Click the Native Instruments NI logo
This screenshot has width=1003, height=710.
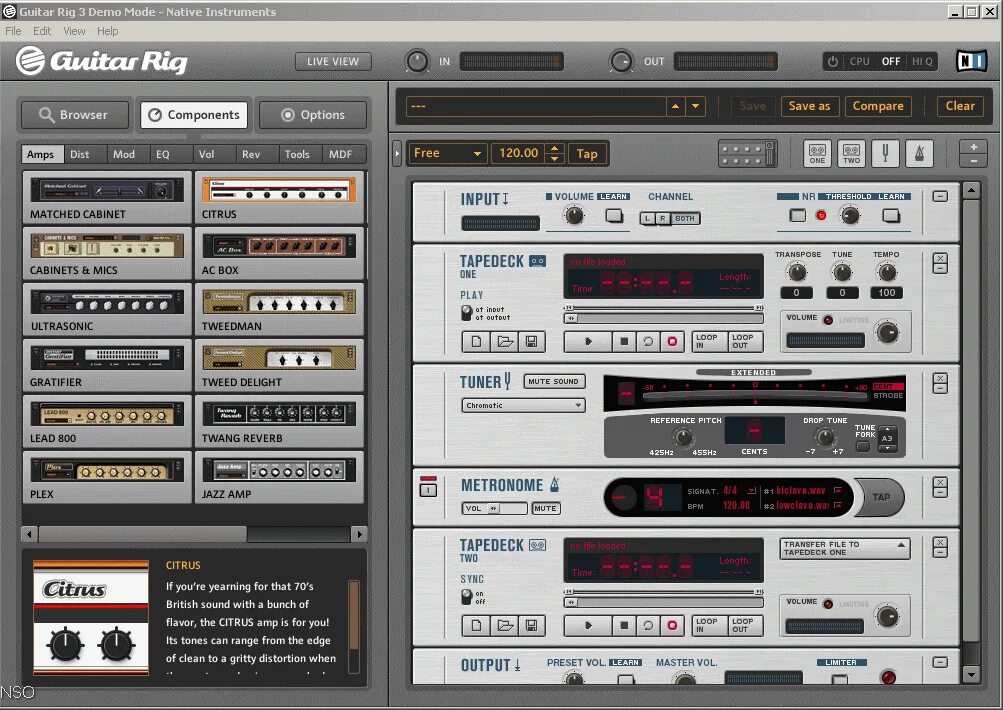click(970, 61)
